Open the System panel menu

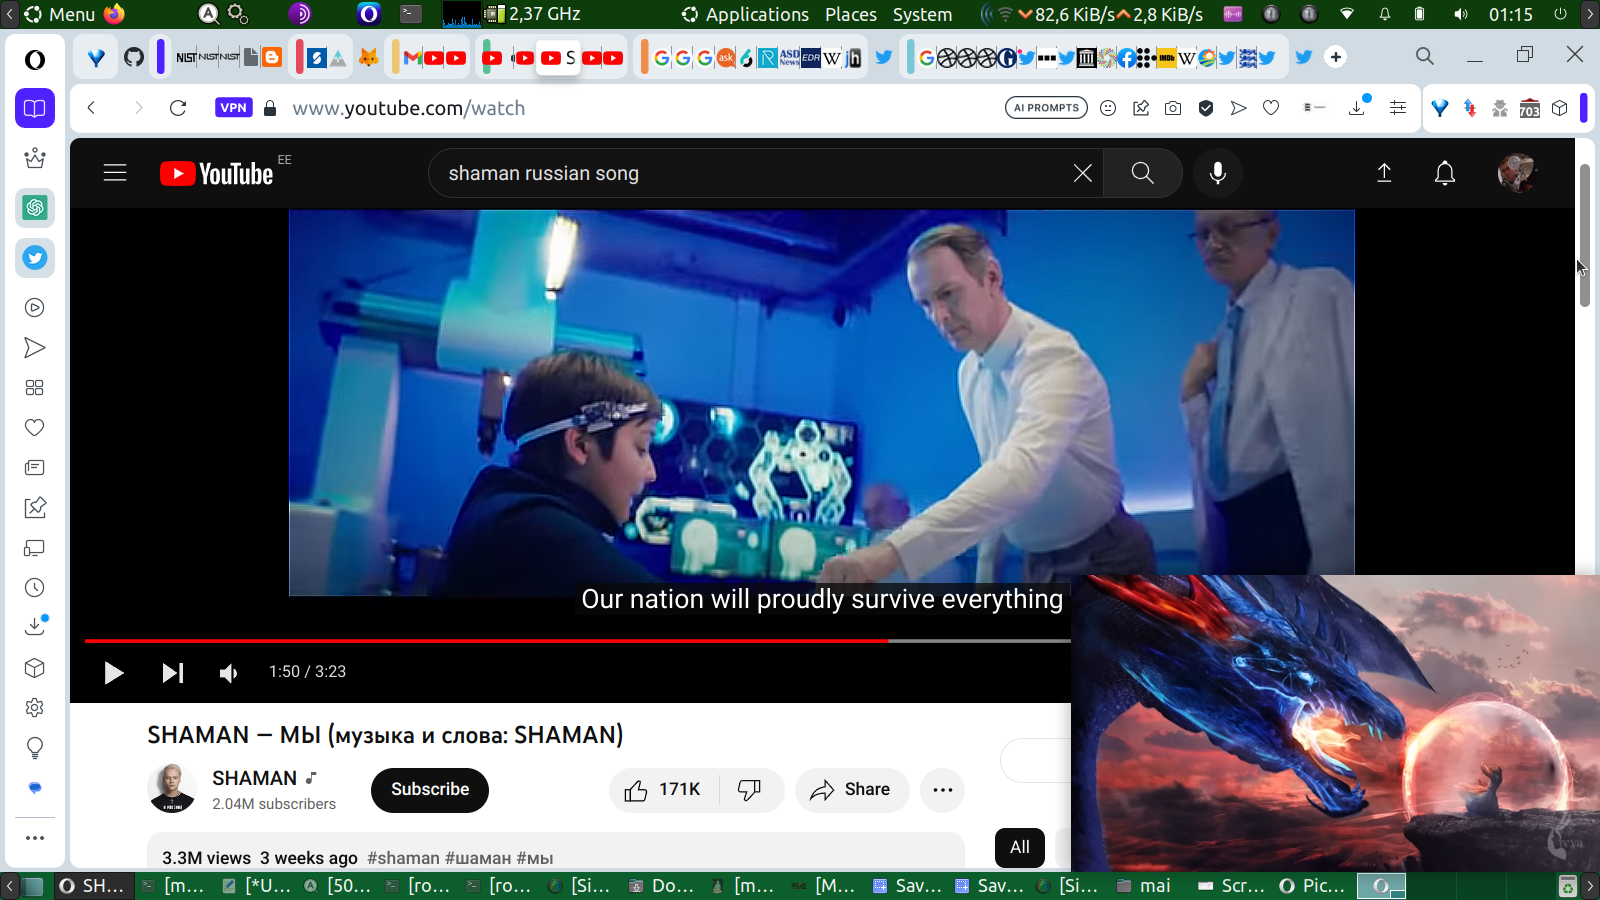(x=922, y=14)
